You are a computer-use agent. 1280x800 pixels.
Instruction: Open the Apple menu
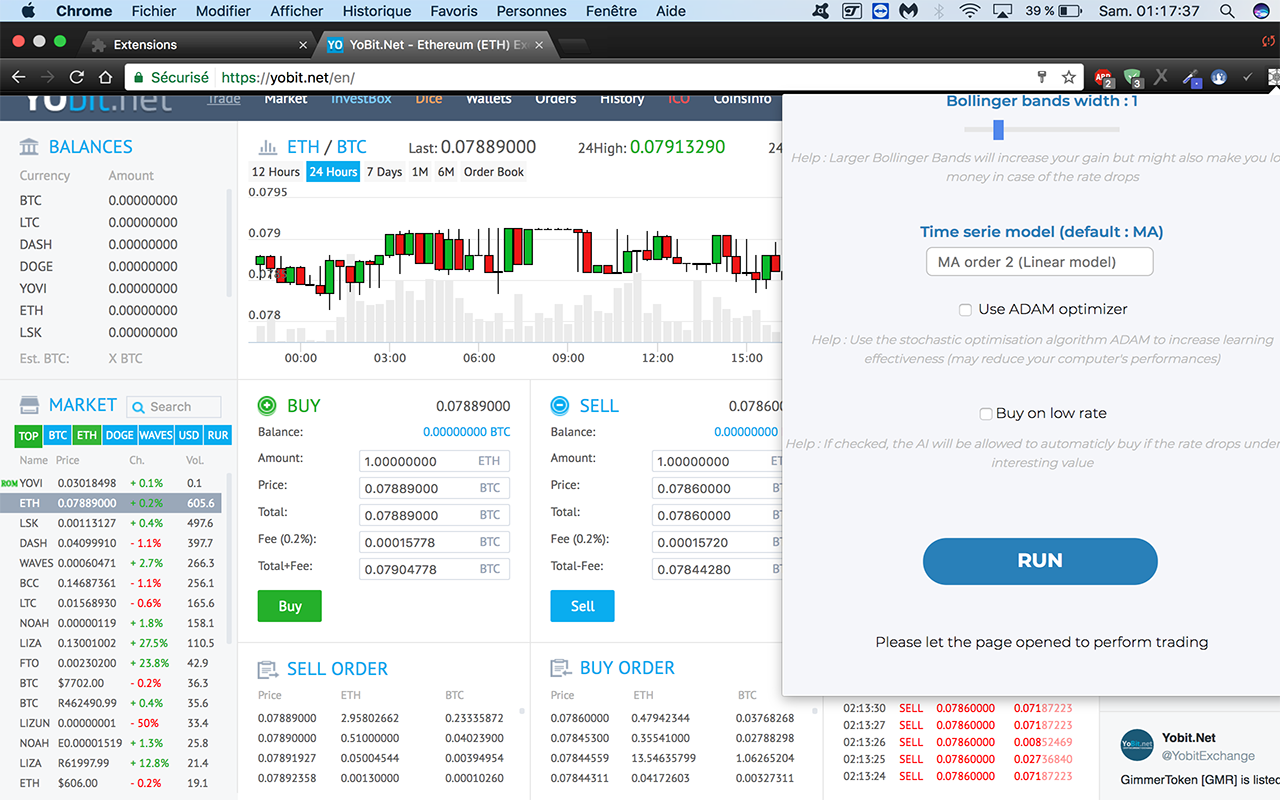(27, 11)
